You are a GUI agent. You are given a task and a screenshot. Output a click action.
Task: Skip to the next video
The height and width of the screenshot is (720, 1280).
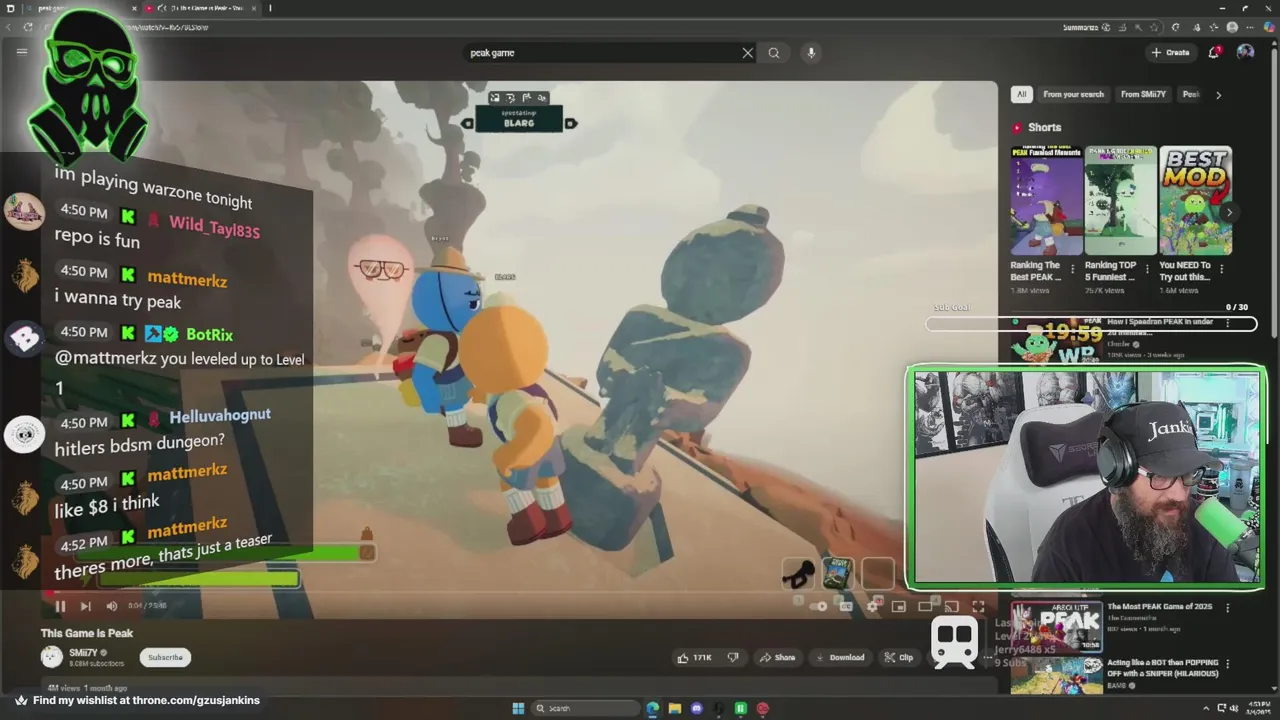85,605
